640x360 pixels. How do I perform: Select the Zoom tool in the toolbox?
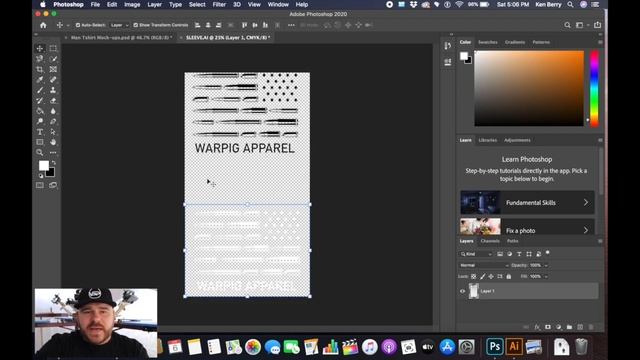click(40, 153)
